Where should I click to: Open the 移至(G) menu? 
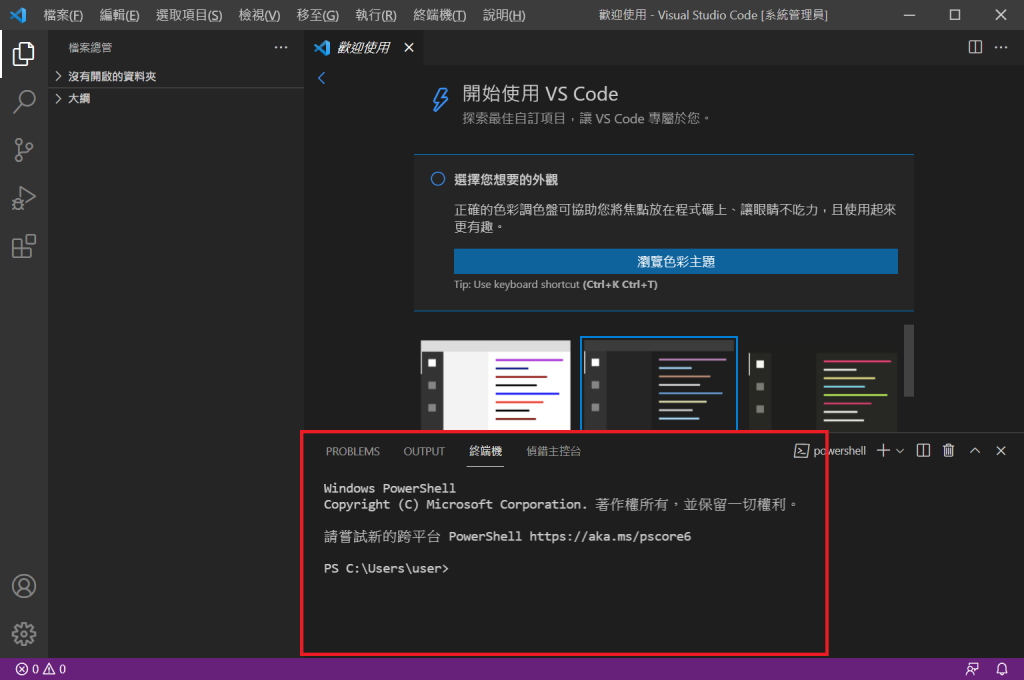point(318,15)
